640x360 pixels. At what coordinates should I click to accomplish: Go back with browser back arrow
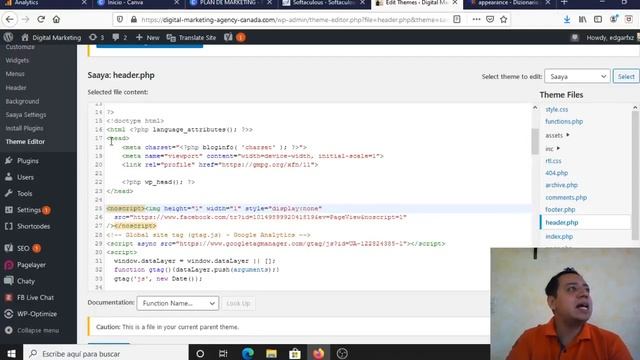tap(10, 19)
